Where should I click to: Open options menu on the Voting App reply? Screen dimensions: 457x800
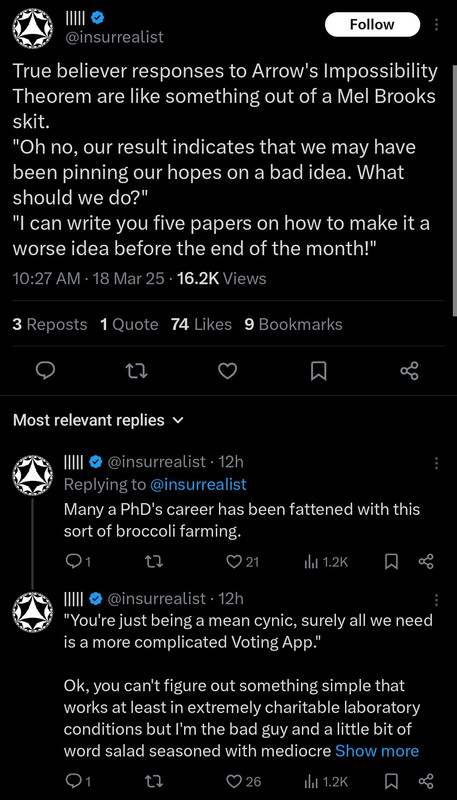click(436, 600)
